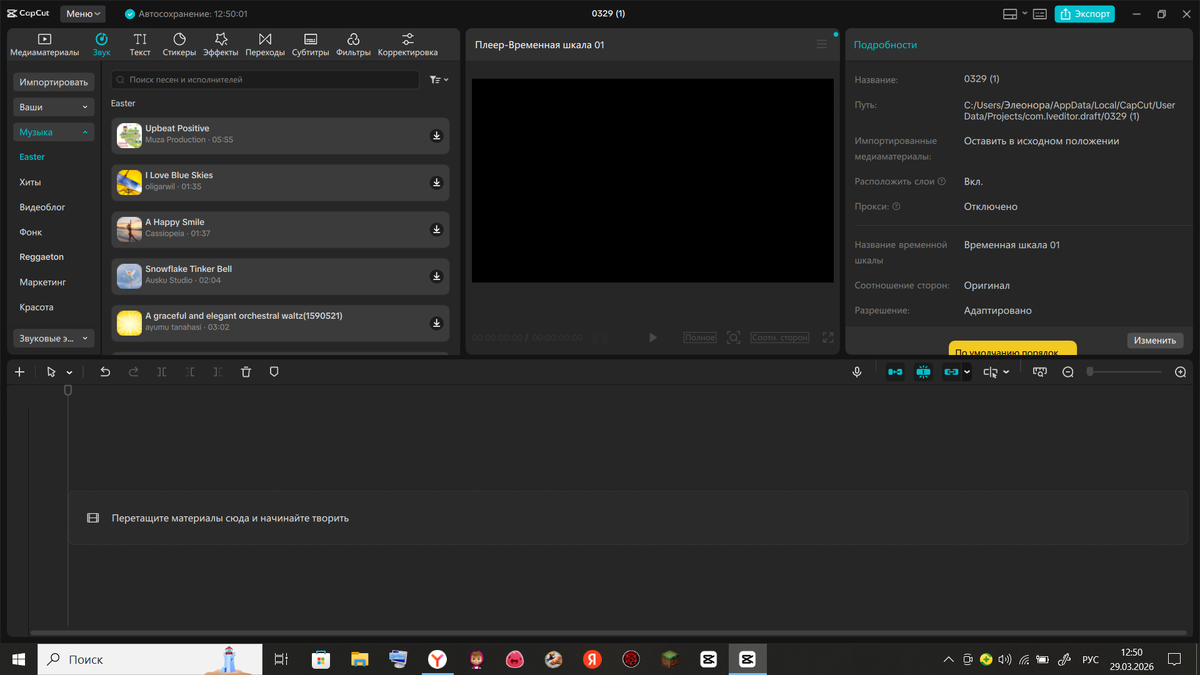Play the timeline preview
This screenshot has width=1200, height=675.
coord(653,338)
